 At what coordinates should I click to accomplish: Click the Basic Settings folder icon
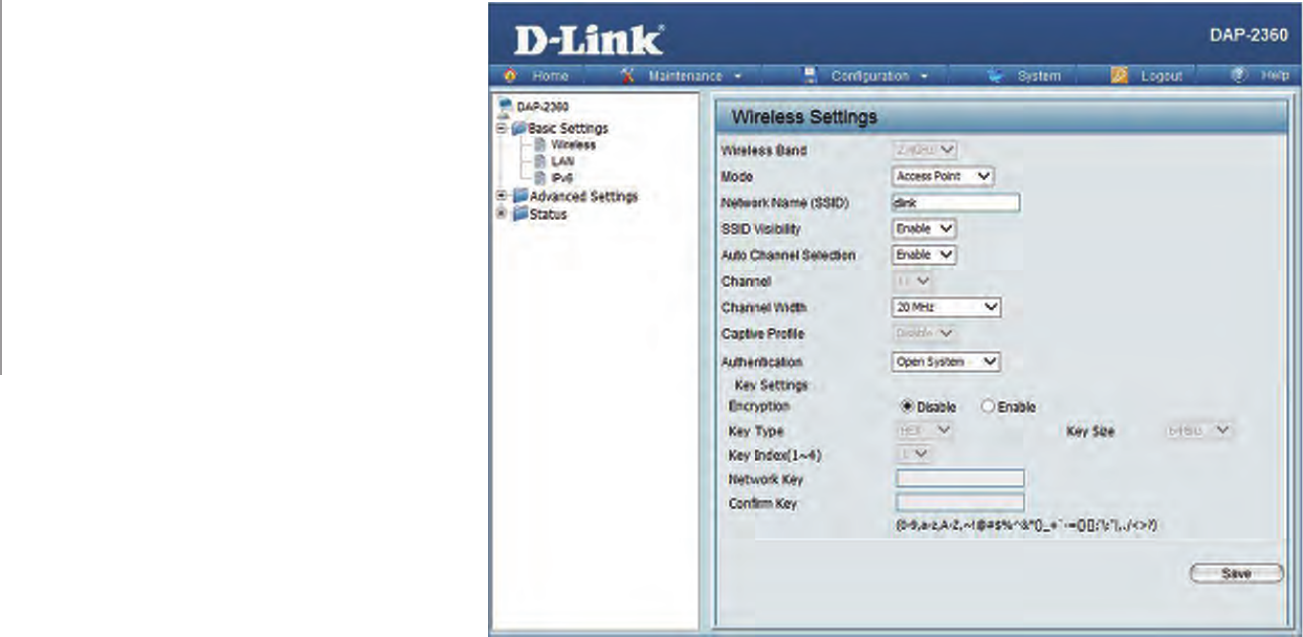coord(519,128)
